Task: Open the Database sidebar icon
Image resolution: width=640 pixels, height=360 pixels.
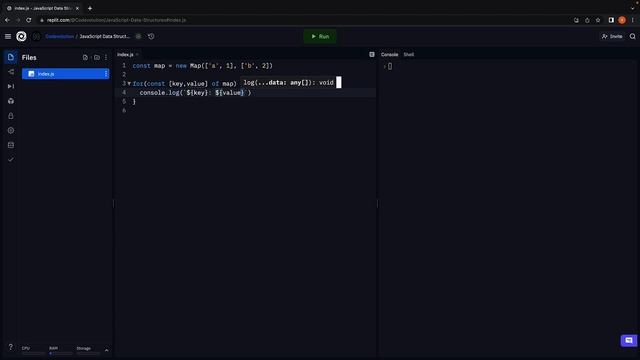Action: tap(11, 145)
